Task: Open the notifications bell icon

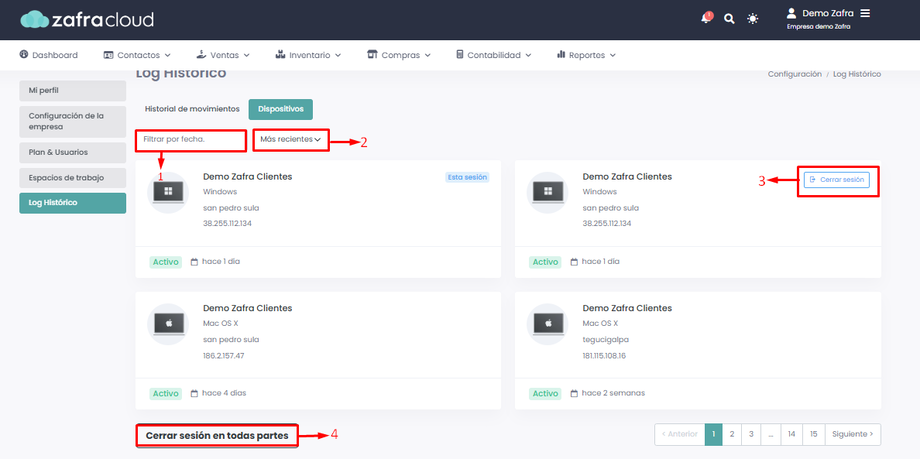Action: pos(706,18)
